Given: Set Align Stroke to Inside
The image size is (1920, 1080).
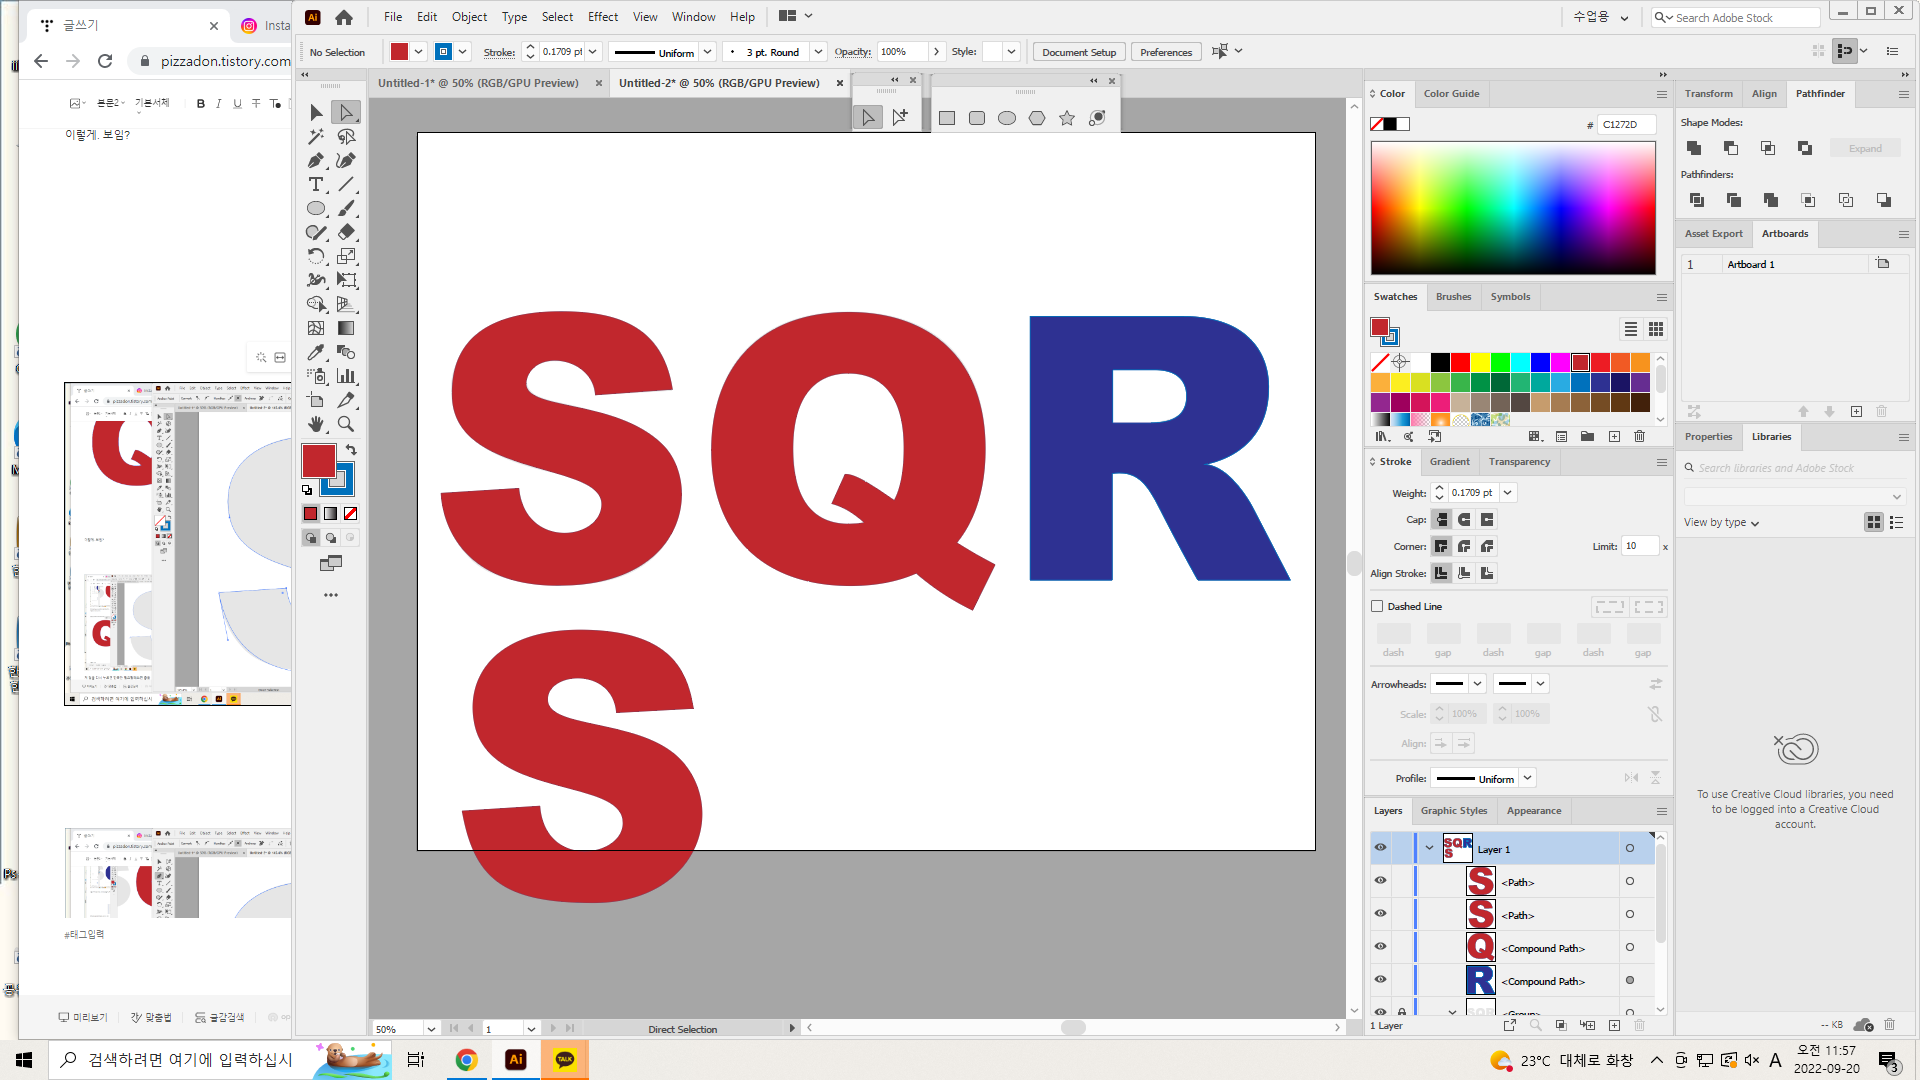Looking at the screenshot, I should [x=1464, y=574].
